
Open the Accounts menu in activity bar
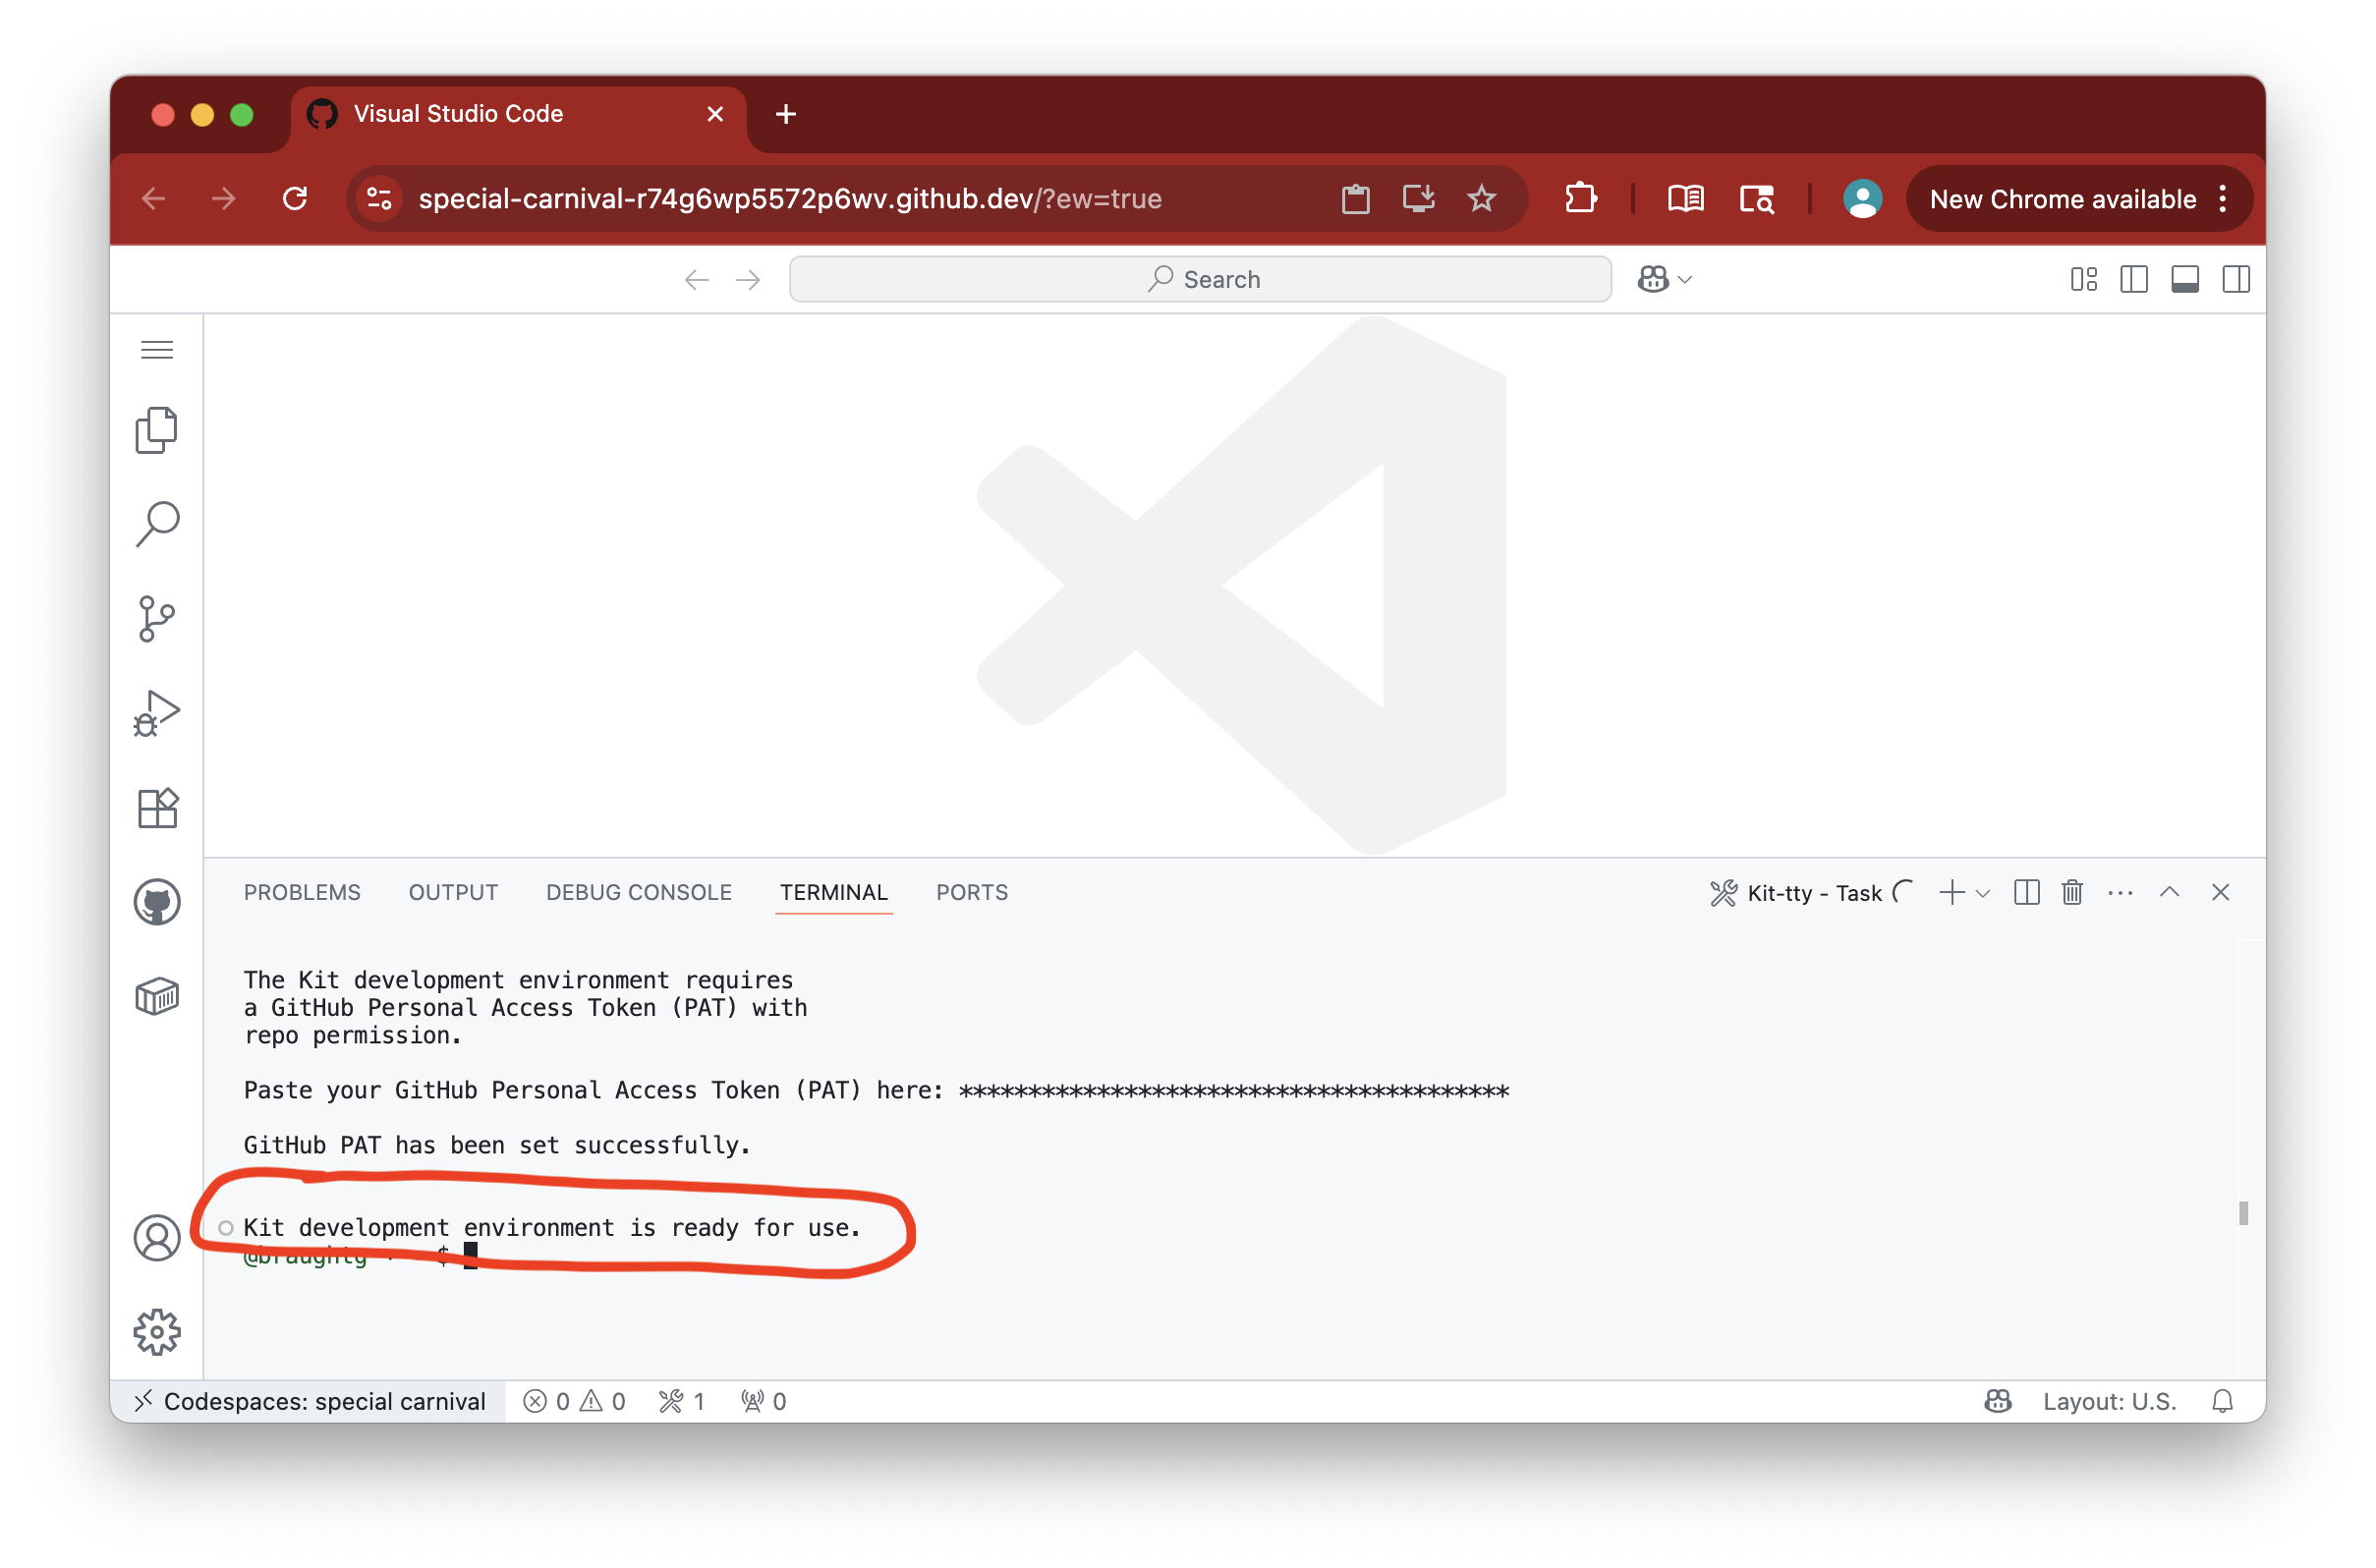(x=157, y=1238)
